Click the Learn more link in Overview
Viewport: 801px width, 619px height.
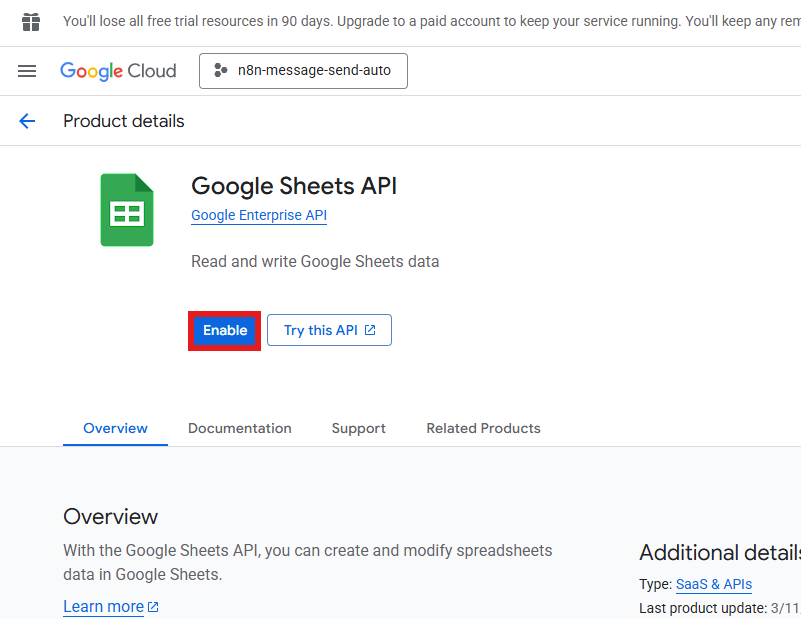pyautogui.click(x=103, y=606)
